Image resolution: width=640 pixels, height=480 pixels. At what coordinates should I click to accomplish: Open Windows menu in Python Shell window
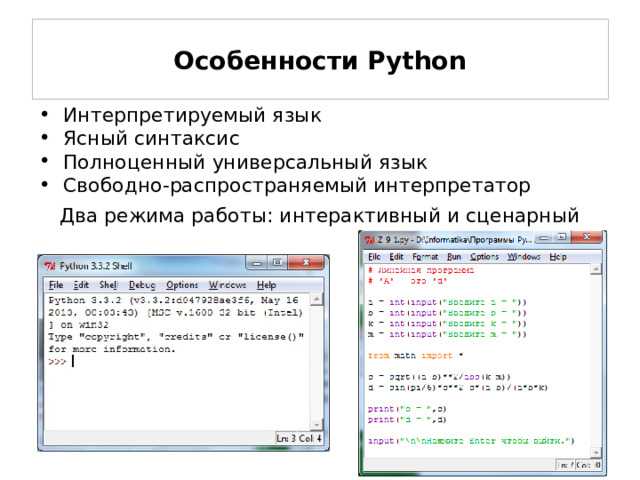[x=227, y=285]
